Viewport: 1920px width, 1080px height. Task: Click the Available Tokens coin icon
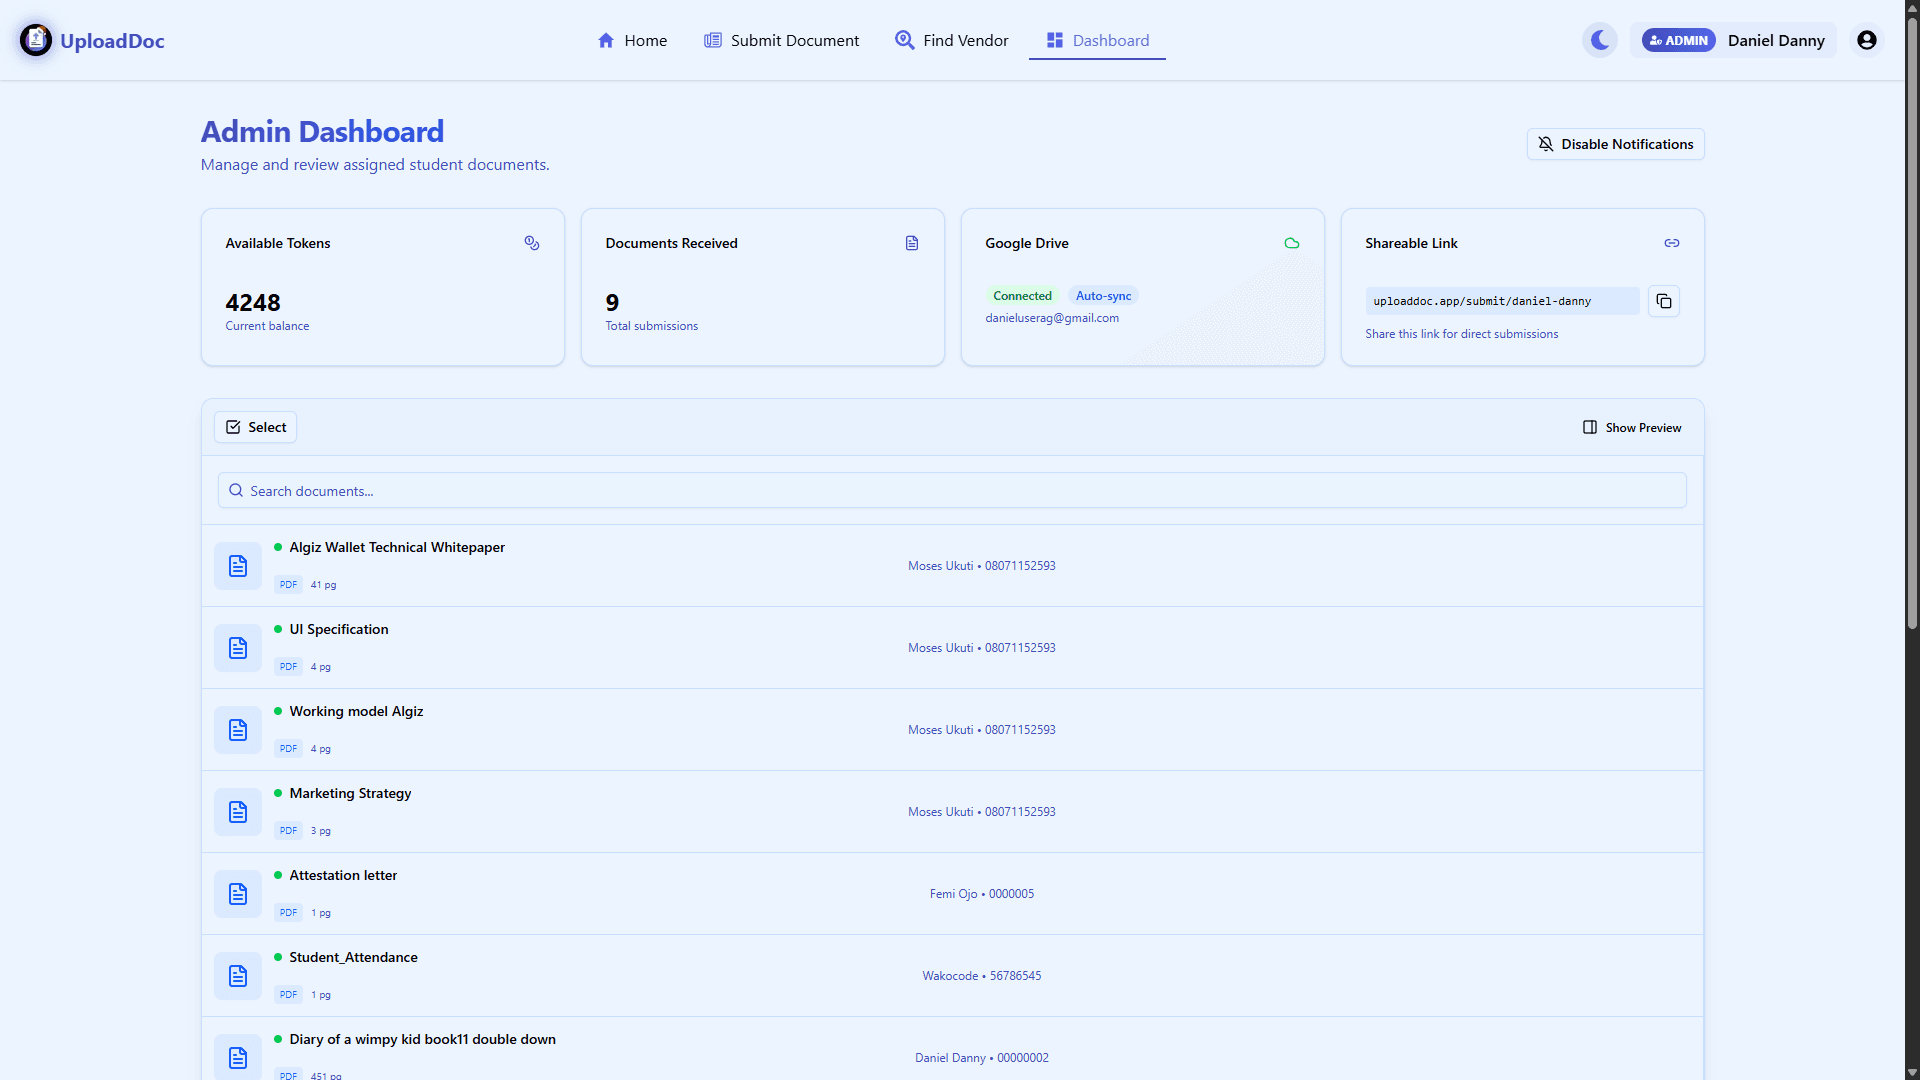pyautogui.click(x=531, y=243)
